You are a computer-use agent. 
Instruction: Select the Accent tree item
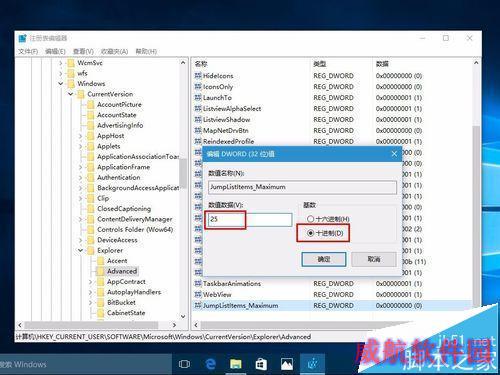pyautogui.click(x=117, y=261)
